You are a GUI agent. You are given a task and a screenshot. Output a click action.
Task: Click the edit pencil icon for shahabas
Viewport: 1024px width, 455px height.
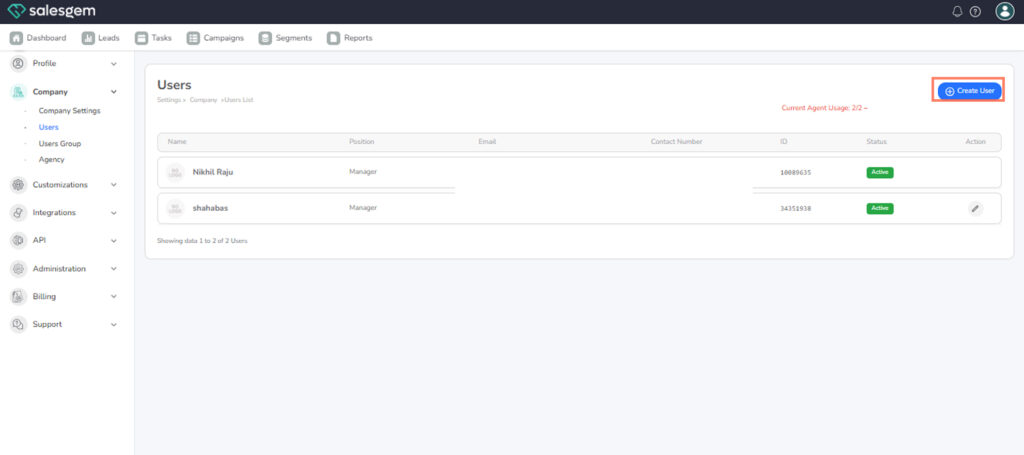(x=975, y=208)
